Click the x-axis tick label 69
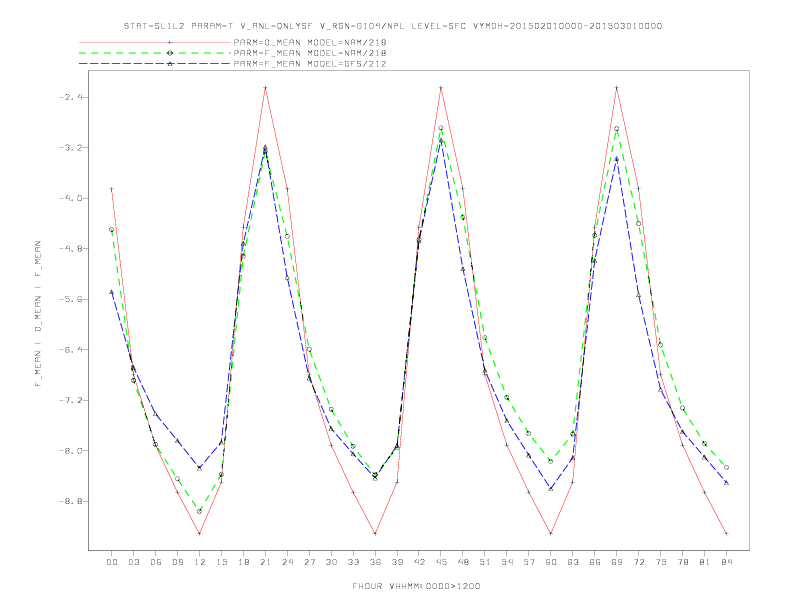792x612 pixels. pos(616,562)
